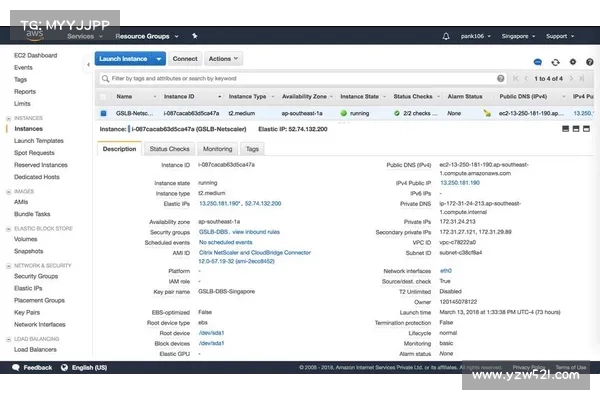Open Spot Requests in sidebar
This screenshot has width=600, height=400.
34,153
